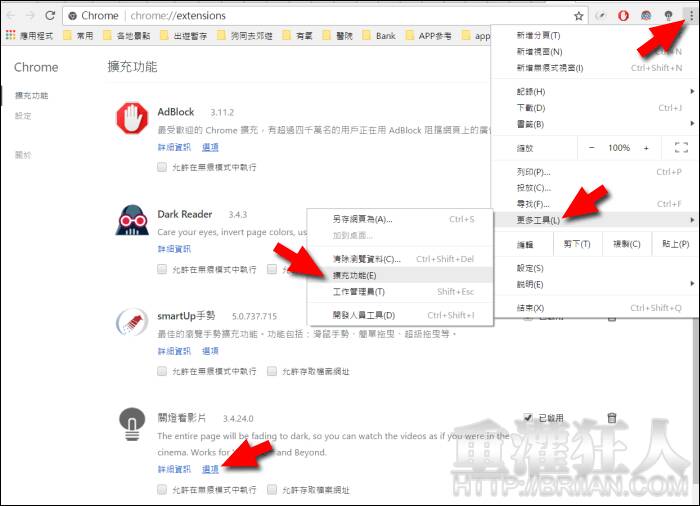Click the Dark Reader helmet icon
700x506 pixels.
coord(132,220)
